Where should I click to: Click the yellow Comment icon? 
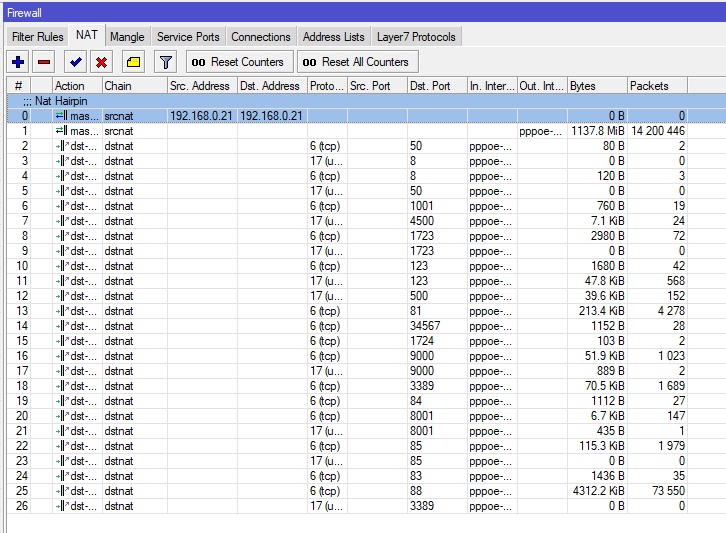134,62
